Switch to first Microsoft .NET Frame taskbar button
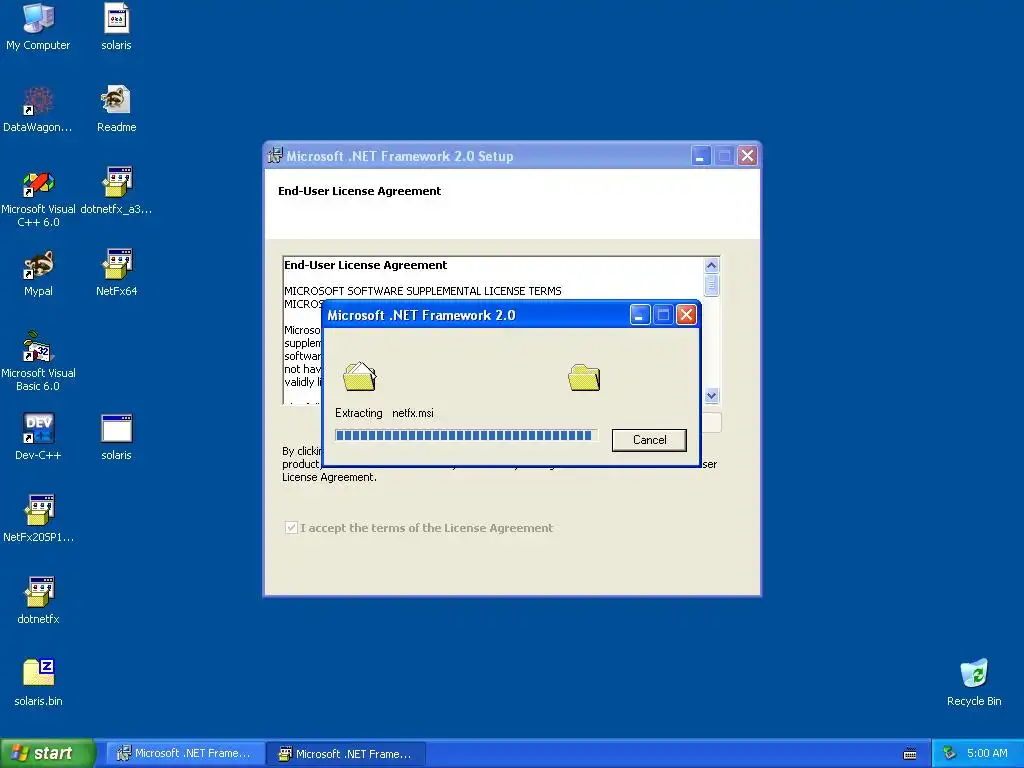The image size is (1024, 768). click(184, 754)
